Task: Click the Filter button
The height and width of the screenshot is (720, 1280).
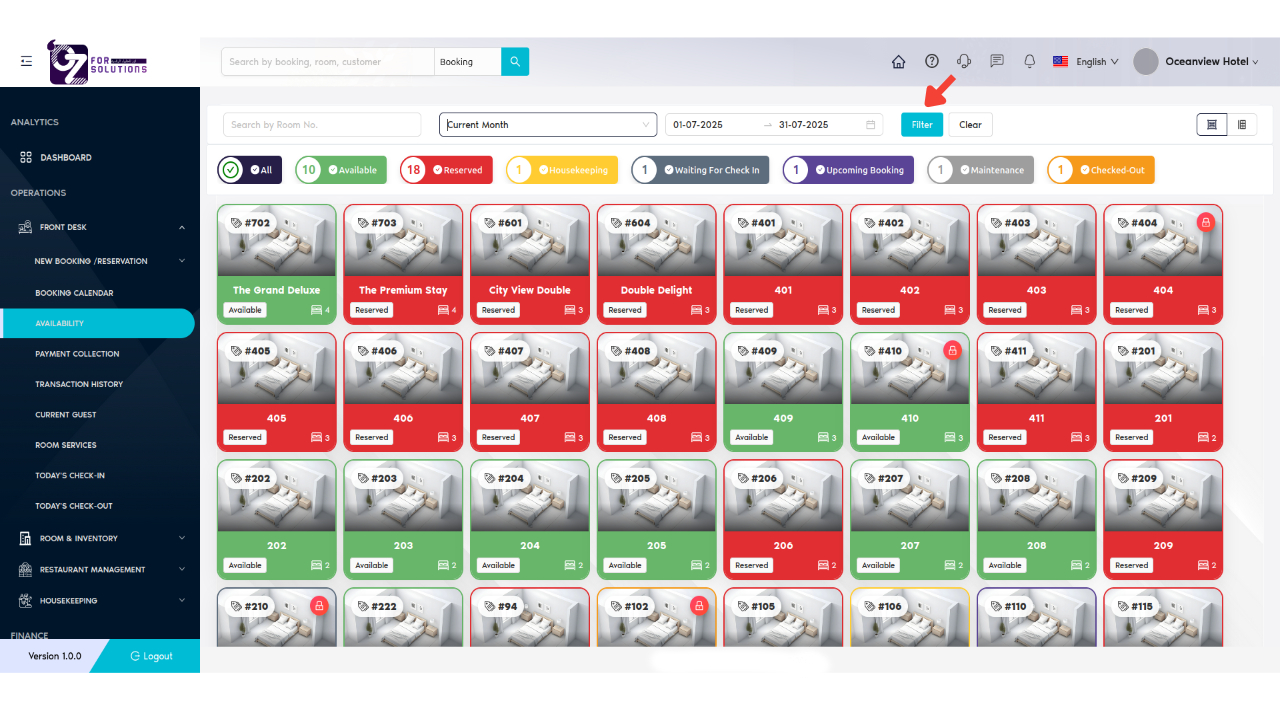Action: (x=921, y=125)
